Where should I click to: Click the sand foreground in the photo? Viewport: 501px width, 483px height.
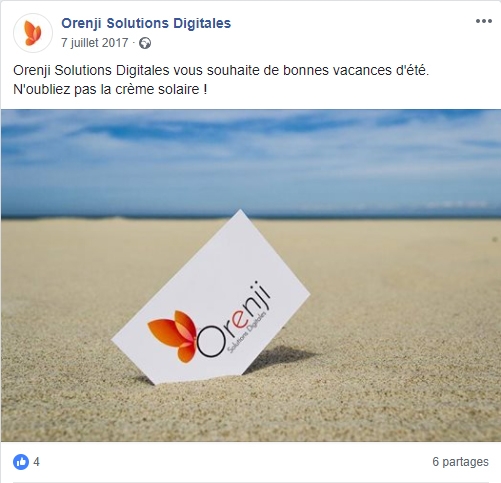point(250,413)
